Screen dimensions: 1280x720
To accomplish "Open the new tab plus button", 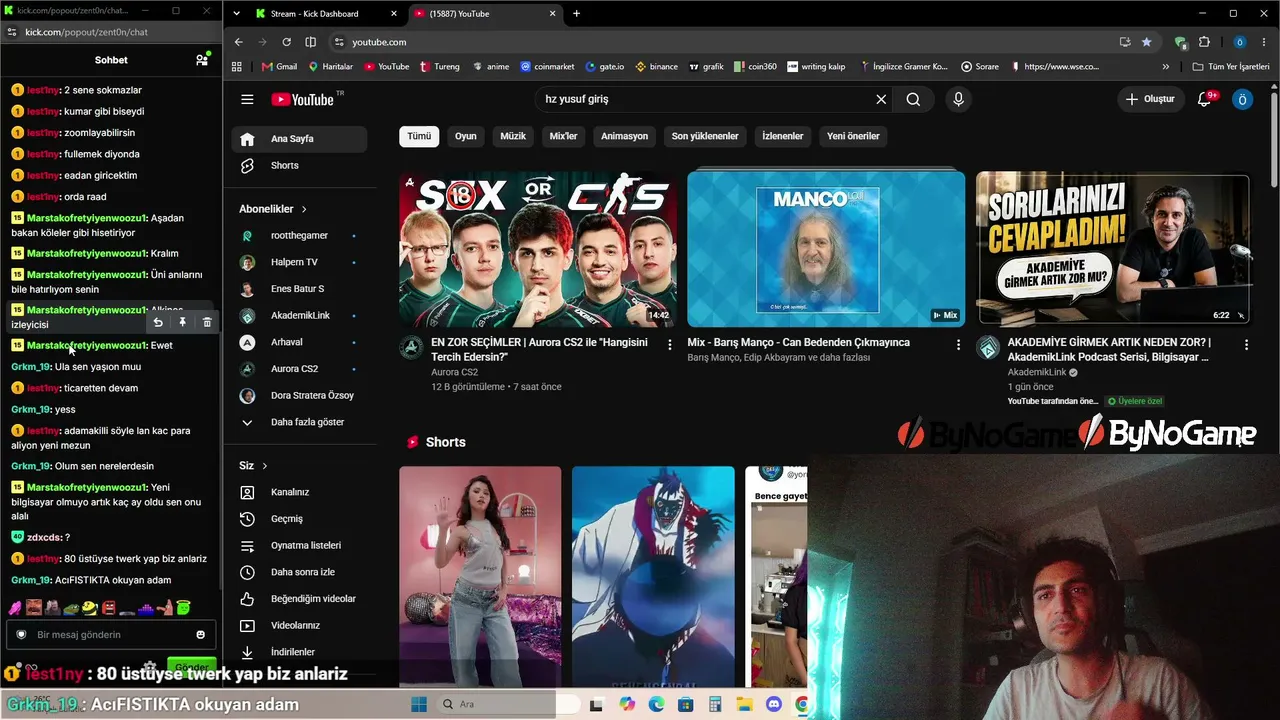I will [x=576, y=14].
